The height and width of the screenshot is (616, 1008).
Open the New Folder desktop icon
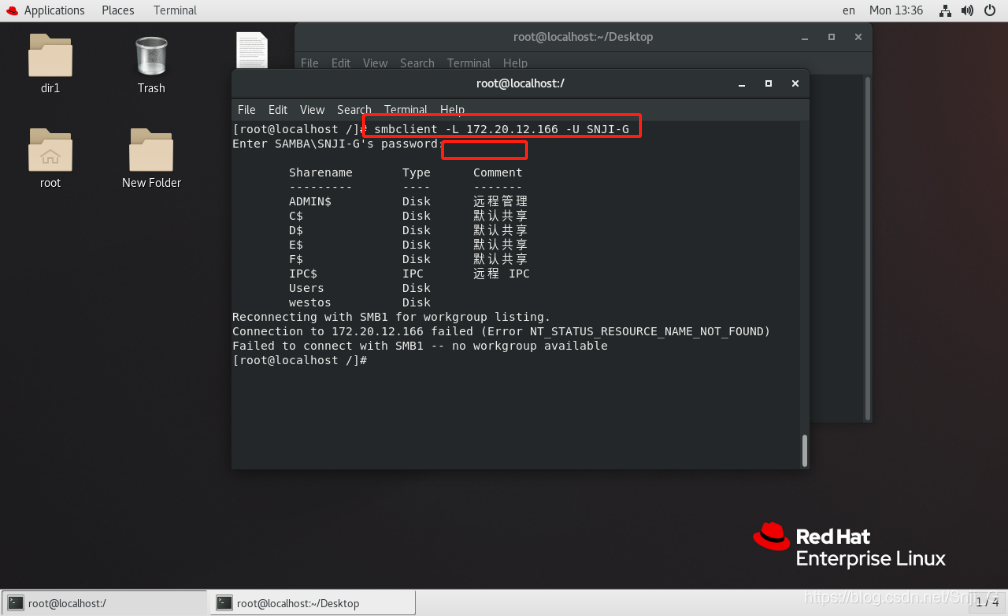pyautogui.click(x=151, y=150)
